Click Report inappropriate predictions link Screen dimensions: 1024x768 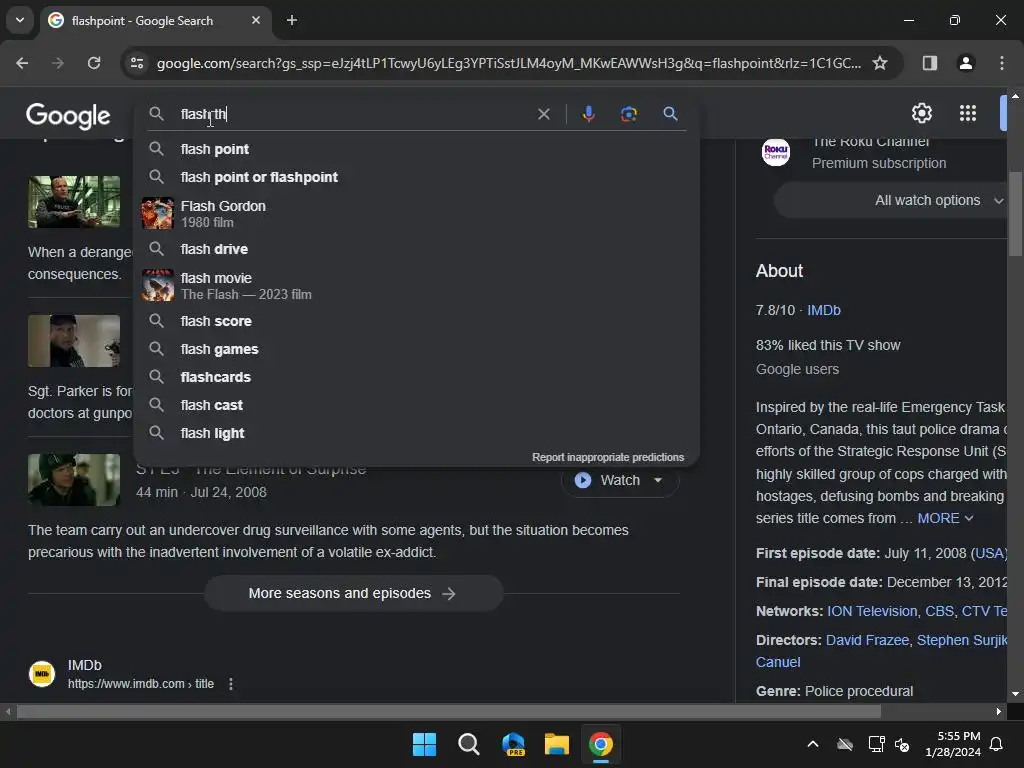(608, 457)
